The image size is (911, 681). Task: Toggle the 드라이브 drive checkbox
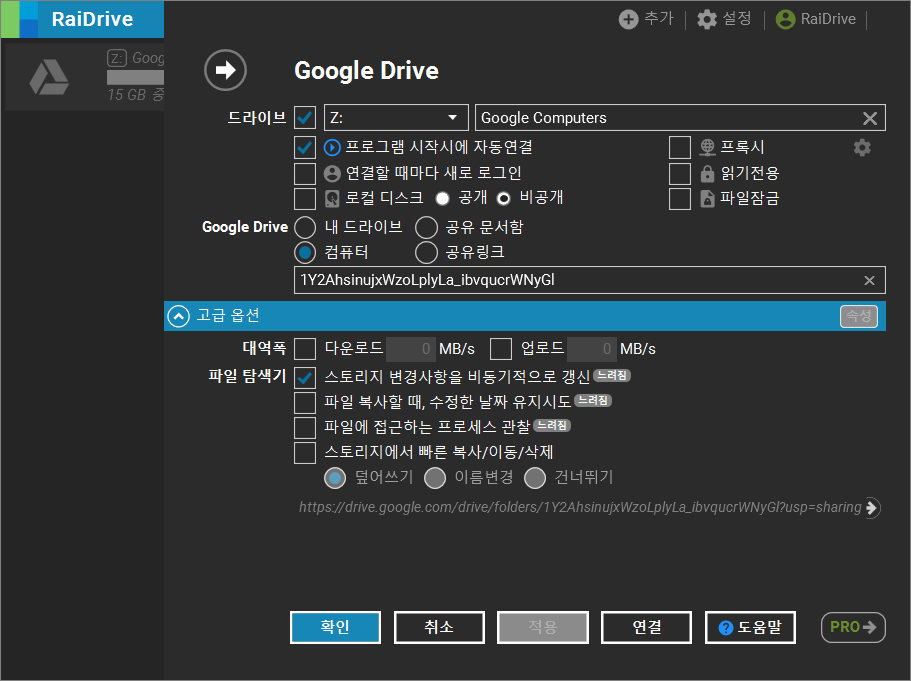click(x=304, y=118)
